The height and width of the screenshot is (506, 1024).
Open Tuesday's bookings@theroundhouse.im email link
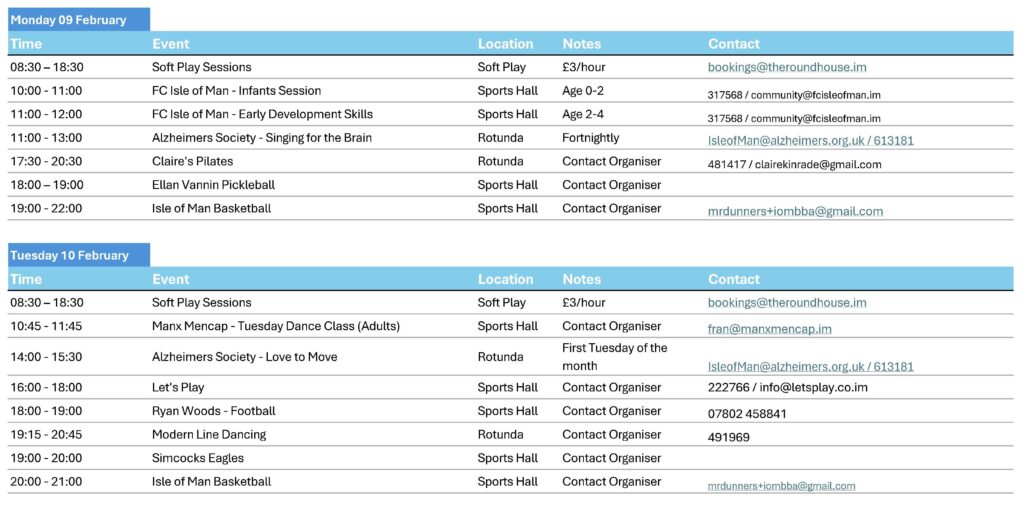pyautogui.click(x=786, y=303)
